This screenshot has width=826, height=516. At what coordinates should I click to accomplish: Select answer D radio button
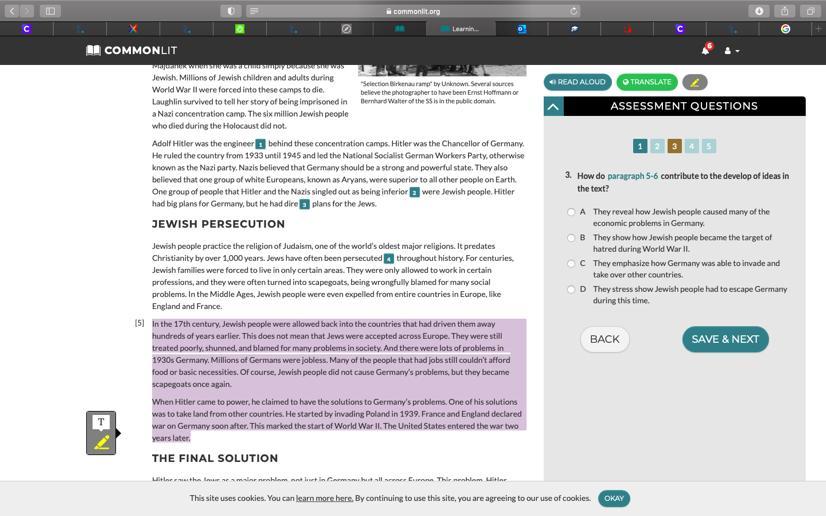tap(571, 289)
